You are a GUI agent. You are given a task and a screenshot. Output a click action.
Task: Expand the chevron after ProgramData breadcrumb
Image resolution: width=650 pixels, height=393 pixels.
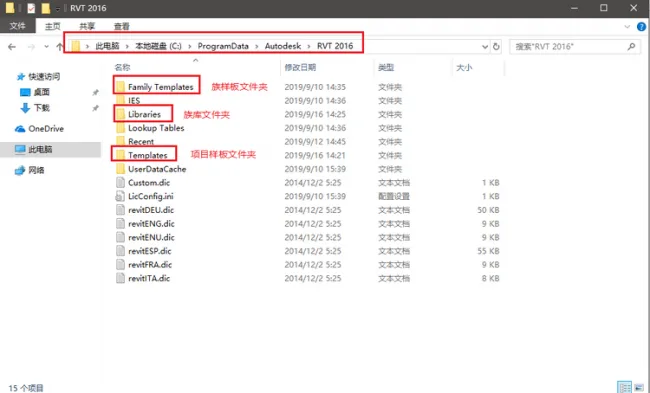coord(256,46)
